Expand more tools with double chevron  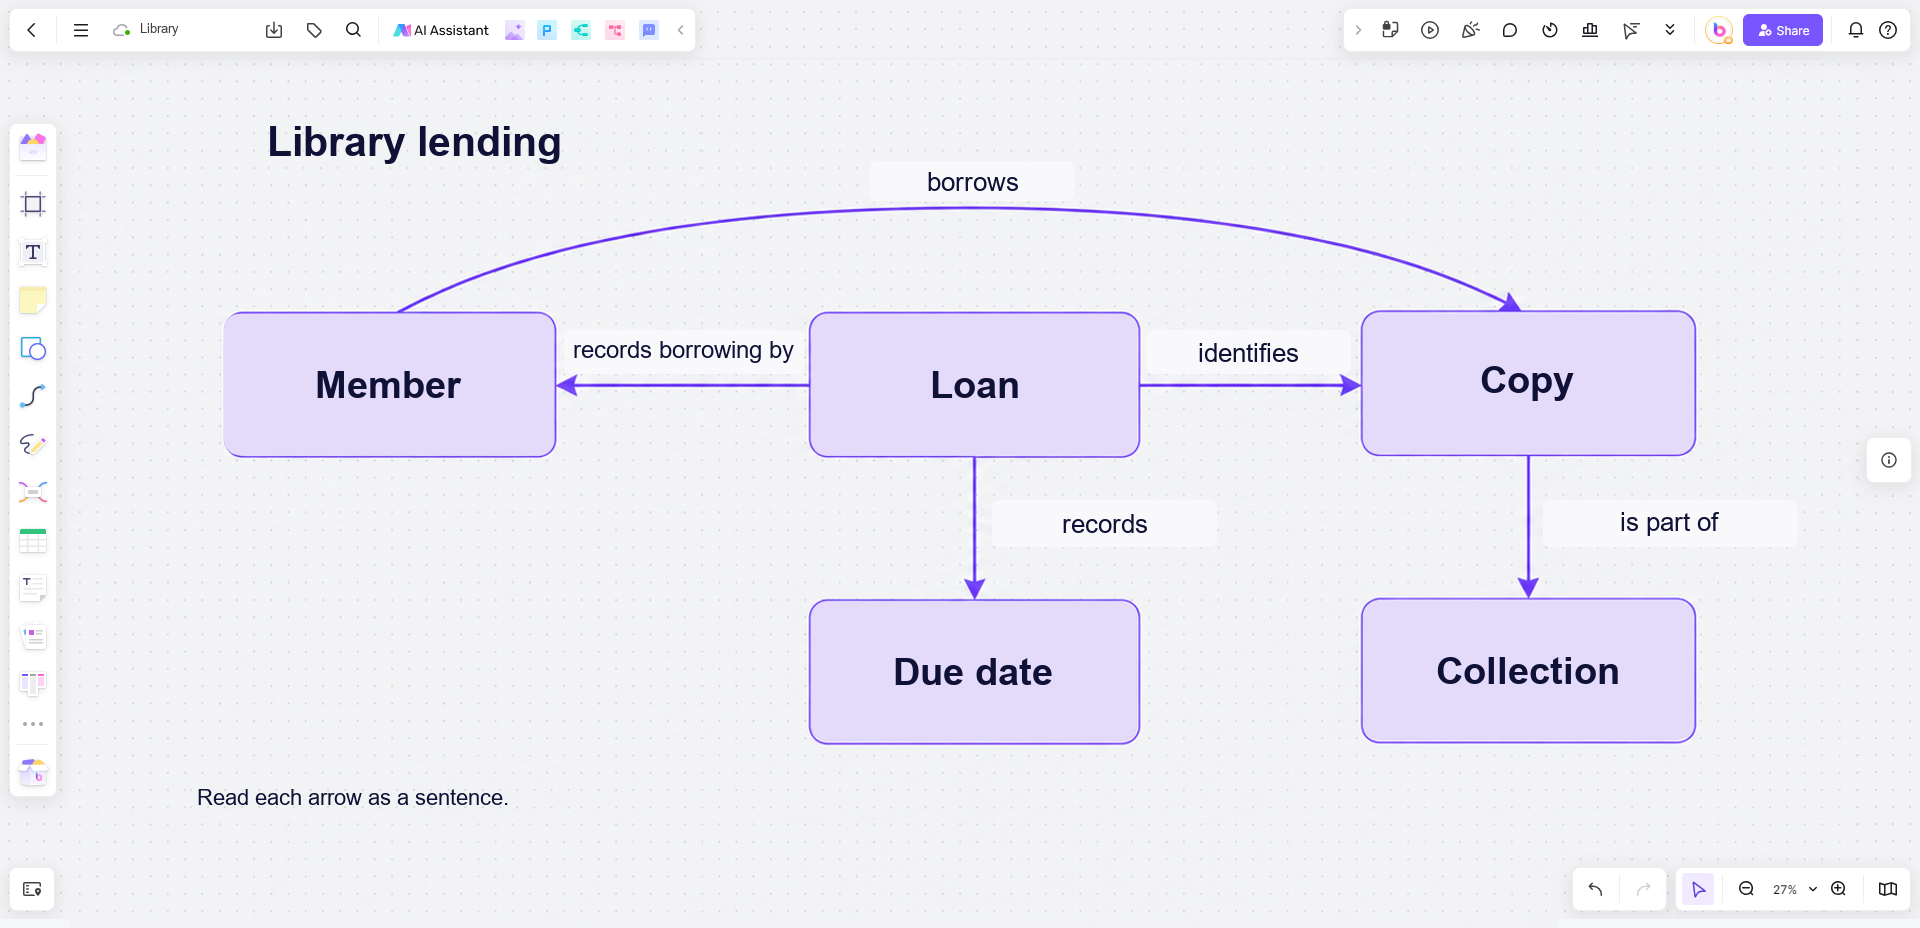(x=1670, y=30)
